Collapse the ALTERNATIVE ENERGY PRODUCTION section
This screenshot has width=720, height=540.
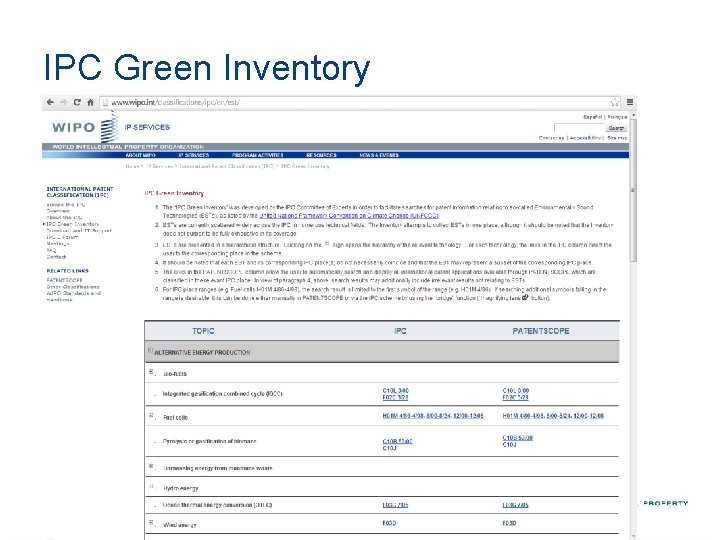pos(150,350)
